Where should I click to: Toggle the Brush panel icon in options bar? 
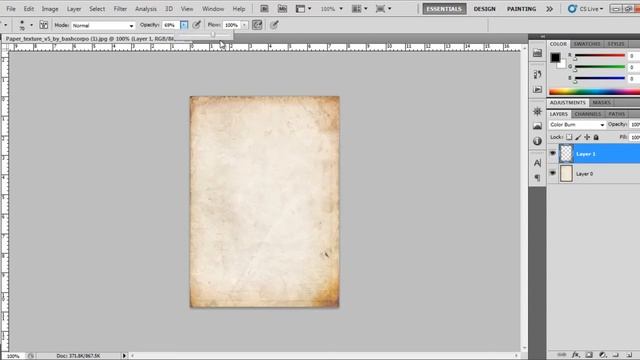pos(44,25)
